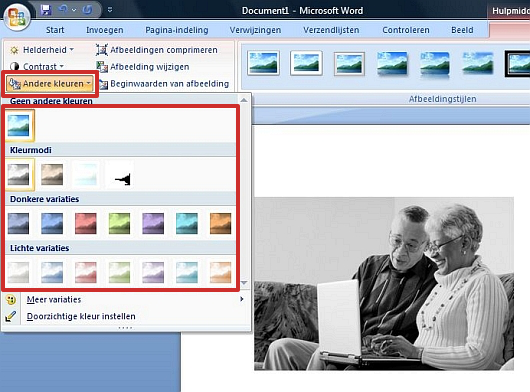Choose the light green variation
The height and width of the screenshot is (392, 530).
point(120,272)
